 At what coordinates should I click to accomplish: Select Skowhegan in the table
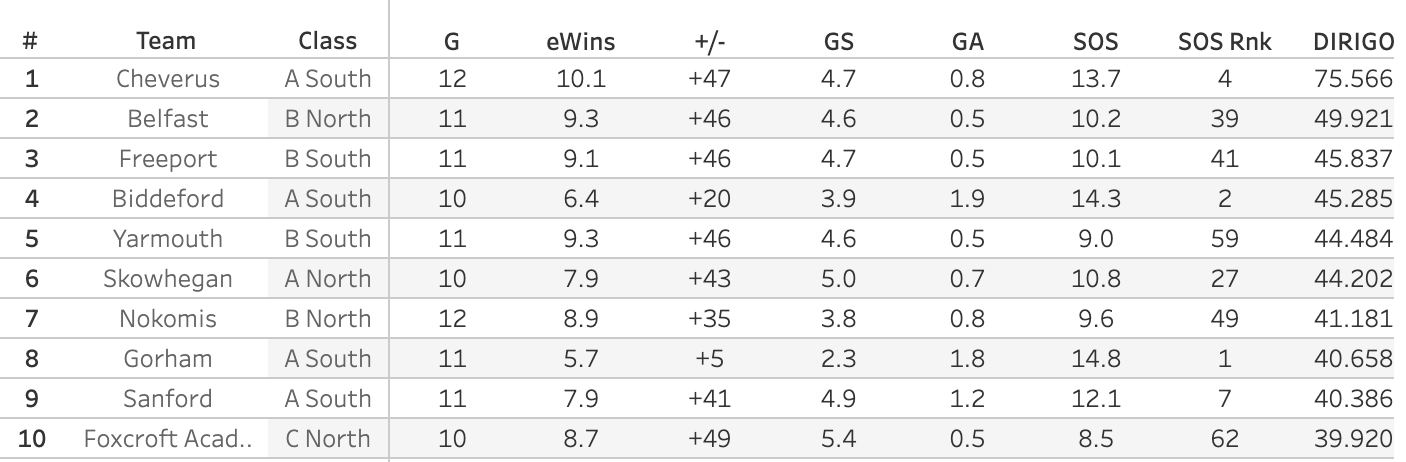(168, 279)
